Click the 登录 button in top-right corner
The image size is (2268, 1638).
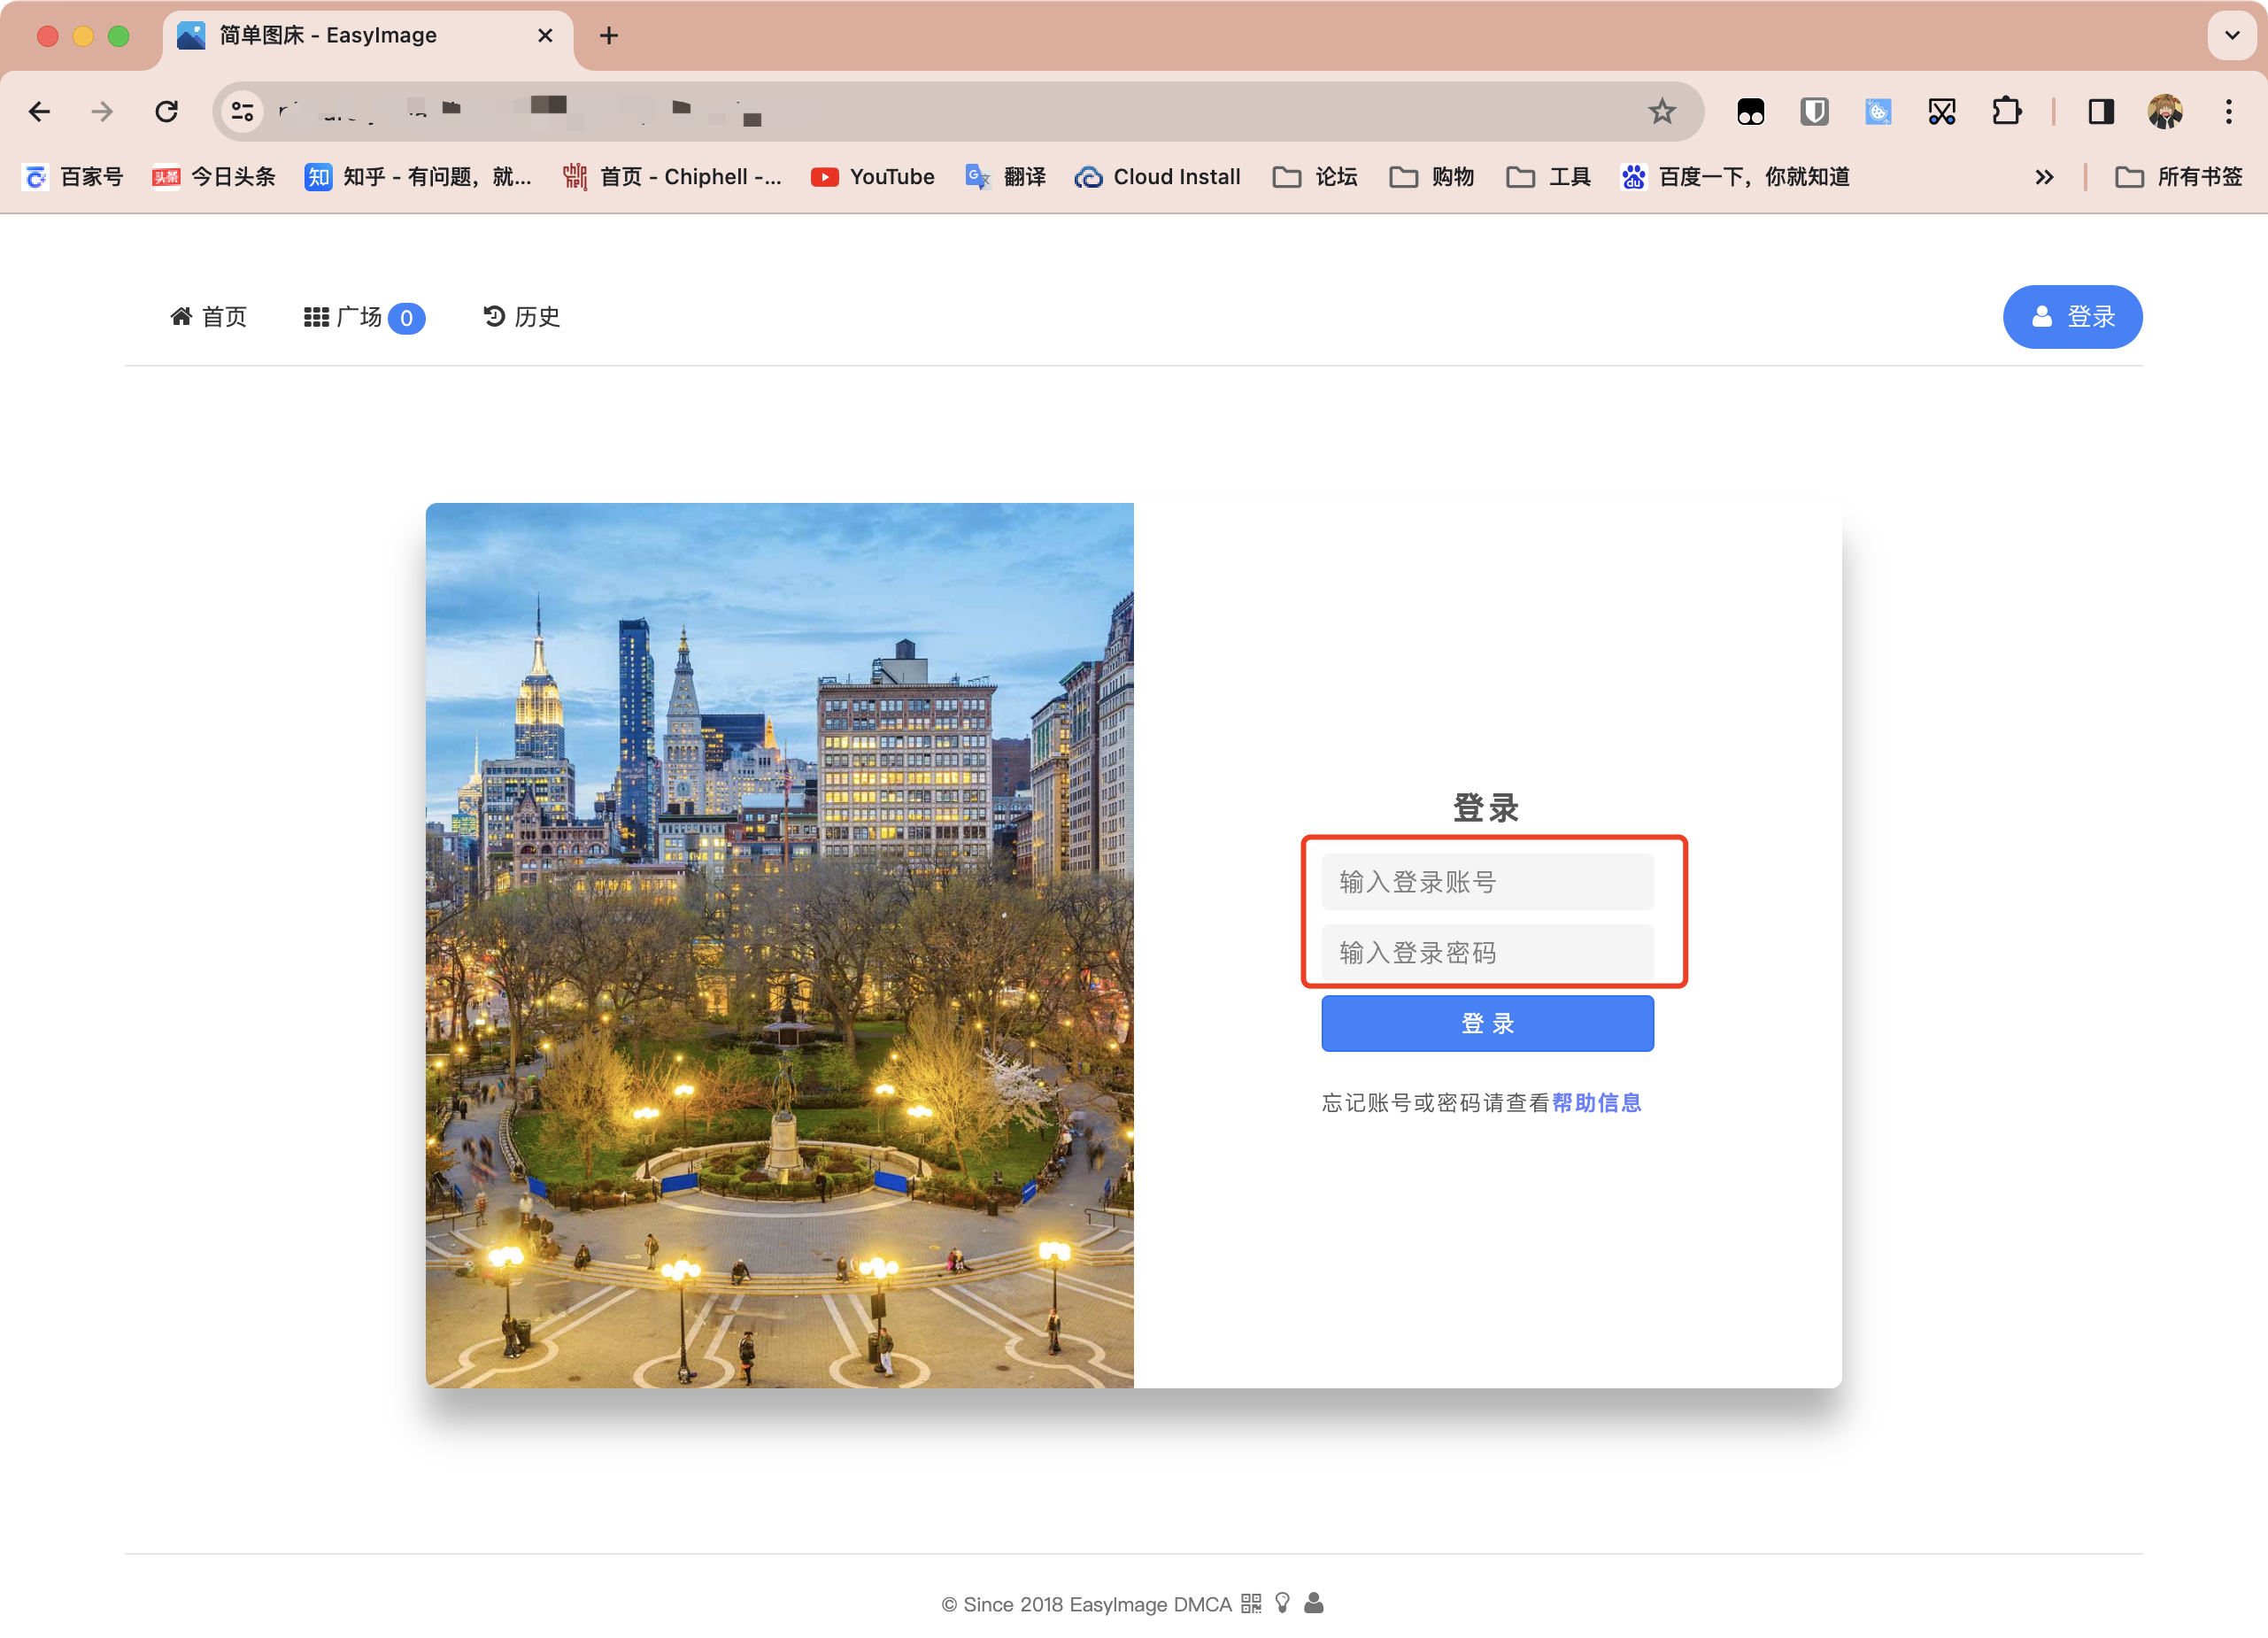click(2072, 317)
